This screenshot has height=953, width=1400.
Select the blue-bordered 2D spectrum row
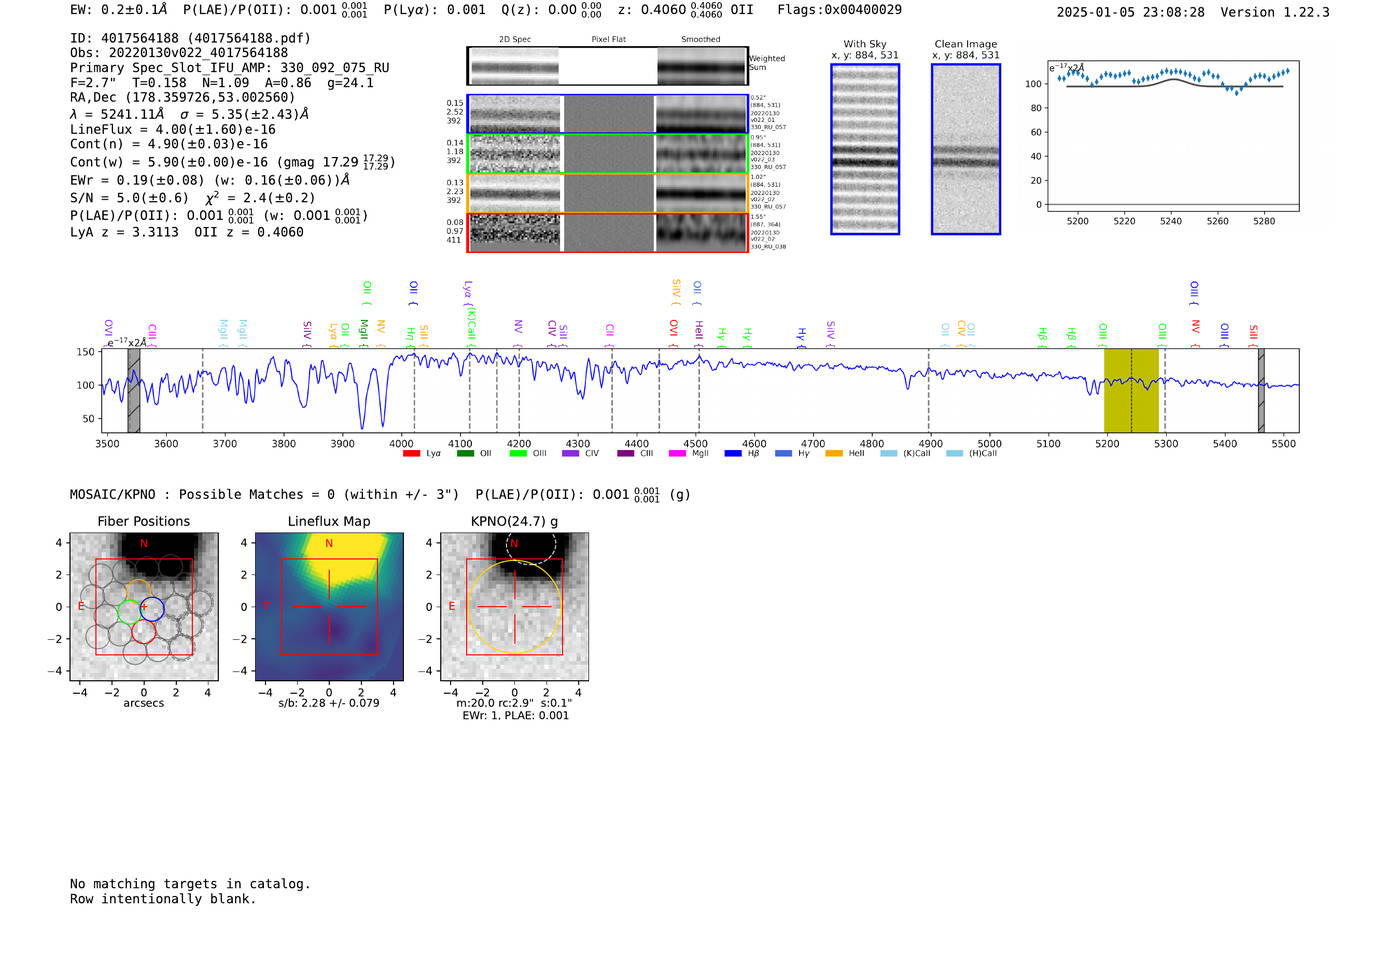pos(608,114)
